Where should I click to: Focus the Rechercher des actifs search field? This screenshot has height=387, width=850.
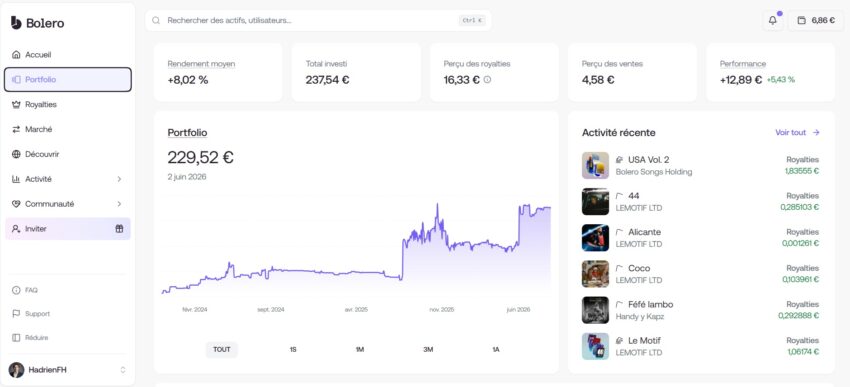318,21
